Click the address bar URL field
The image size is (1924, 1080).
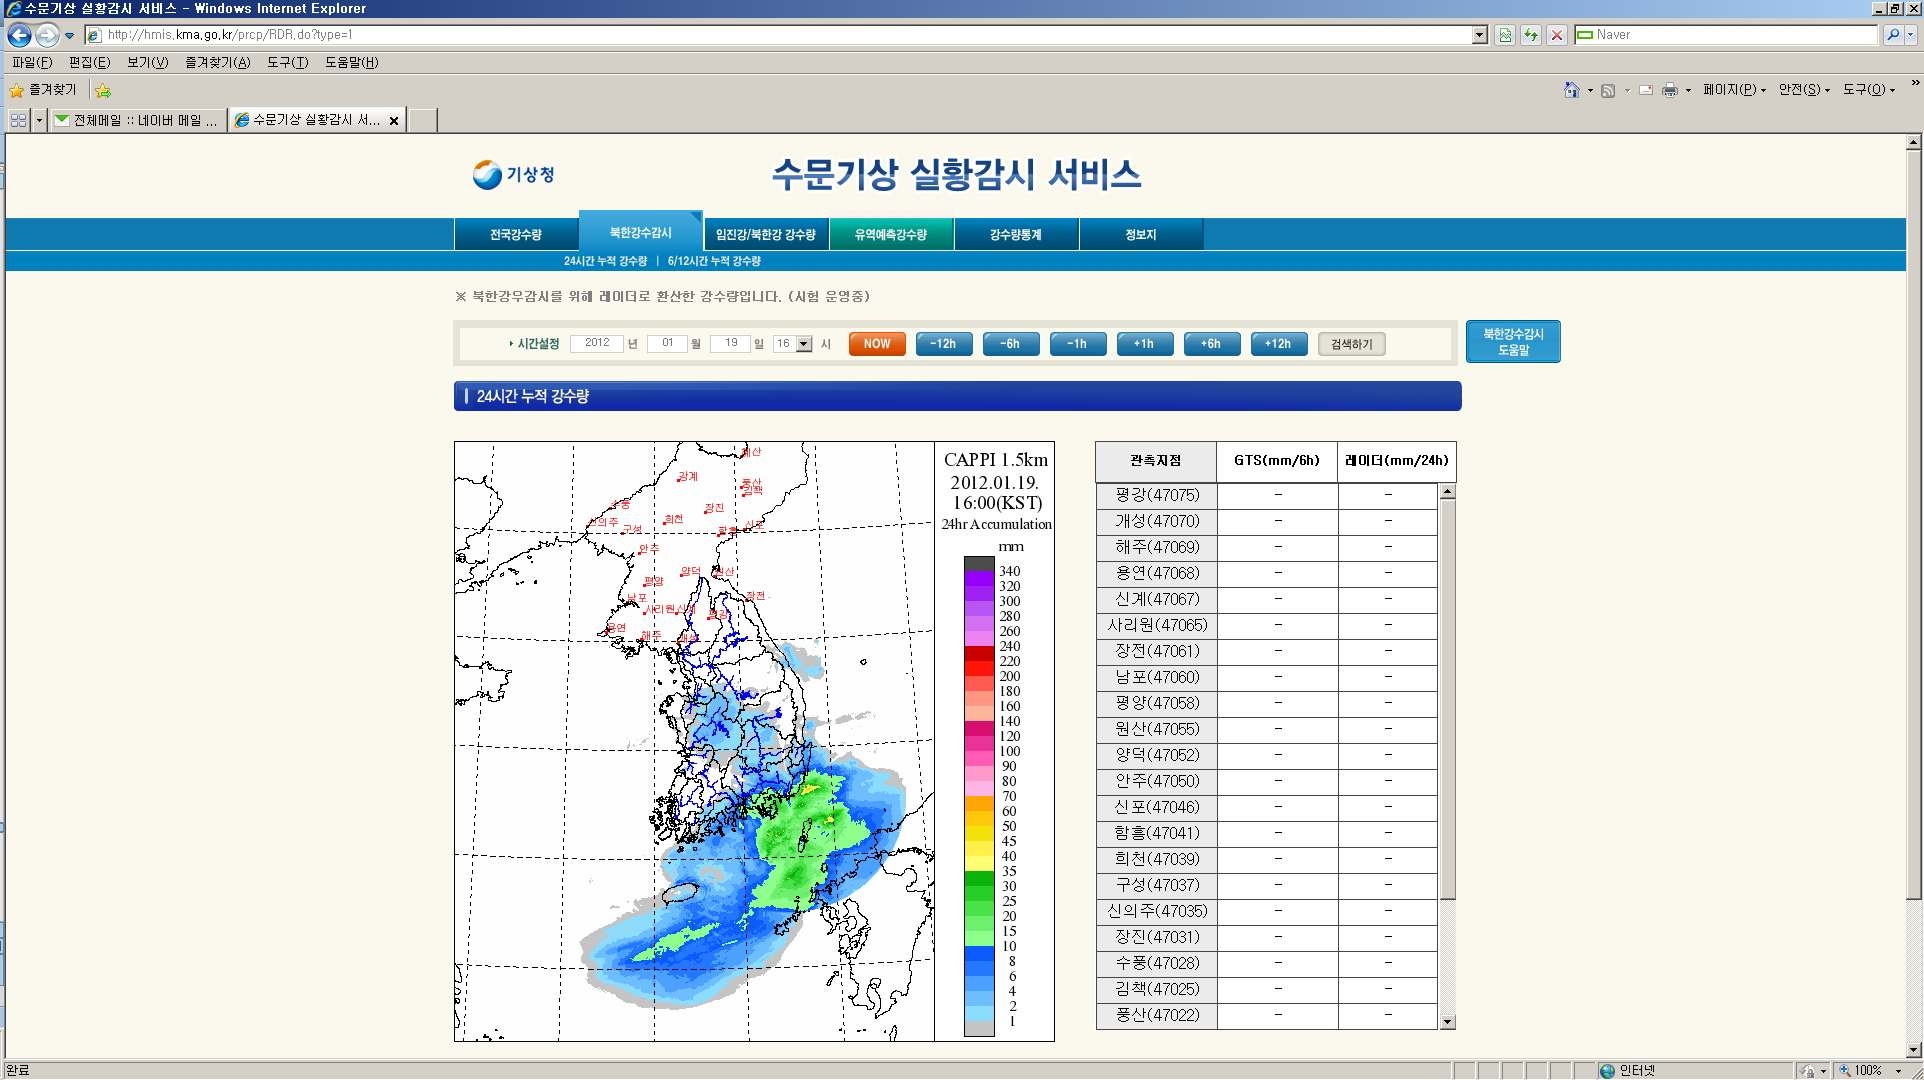pos(780,35)
